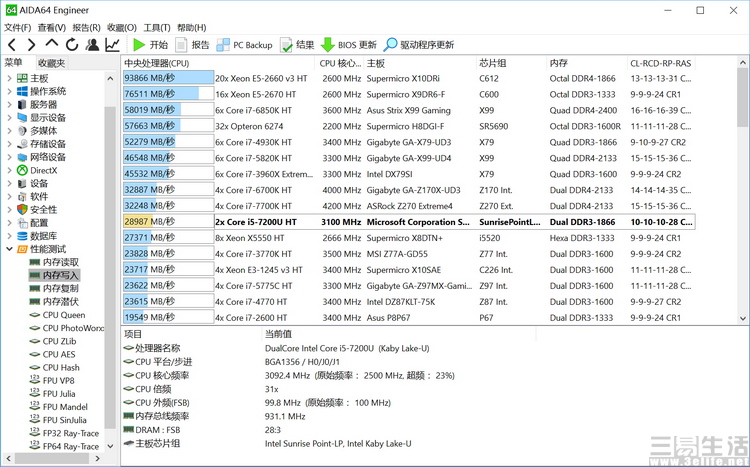Click sidebar horizontal scrollbar right arrow
The width and height of the screenshot is (750, 467).
click(x=97, y=458)
